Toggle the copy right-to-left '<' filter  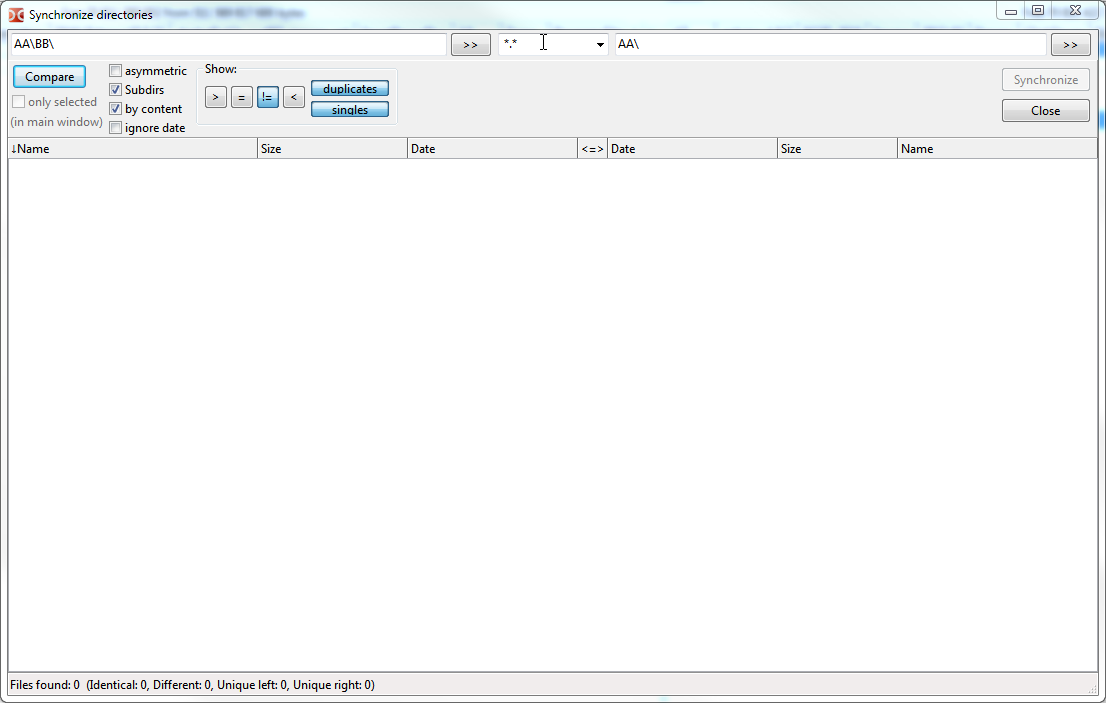pyautogui.click(x=294, y=97)
